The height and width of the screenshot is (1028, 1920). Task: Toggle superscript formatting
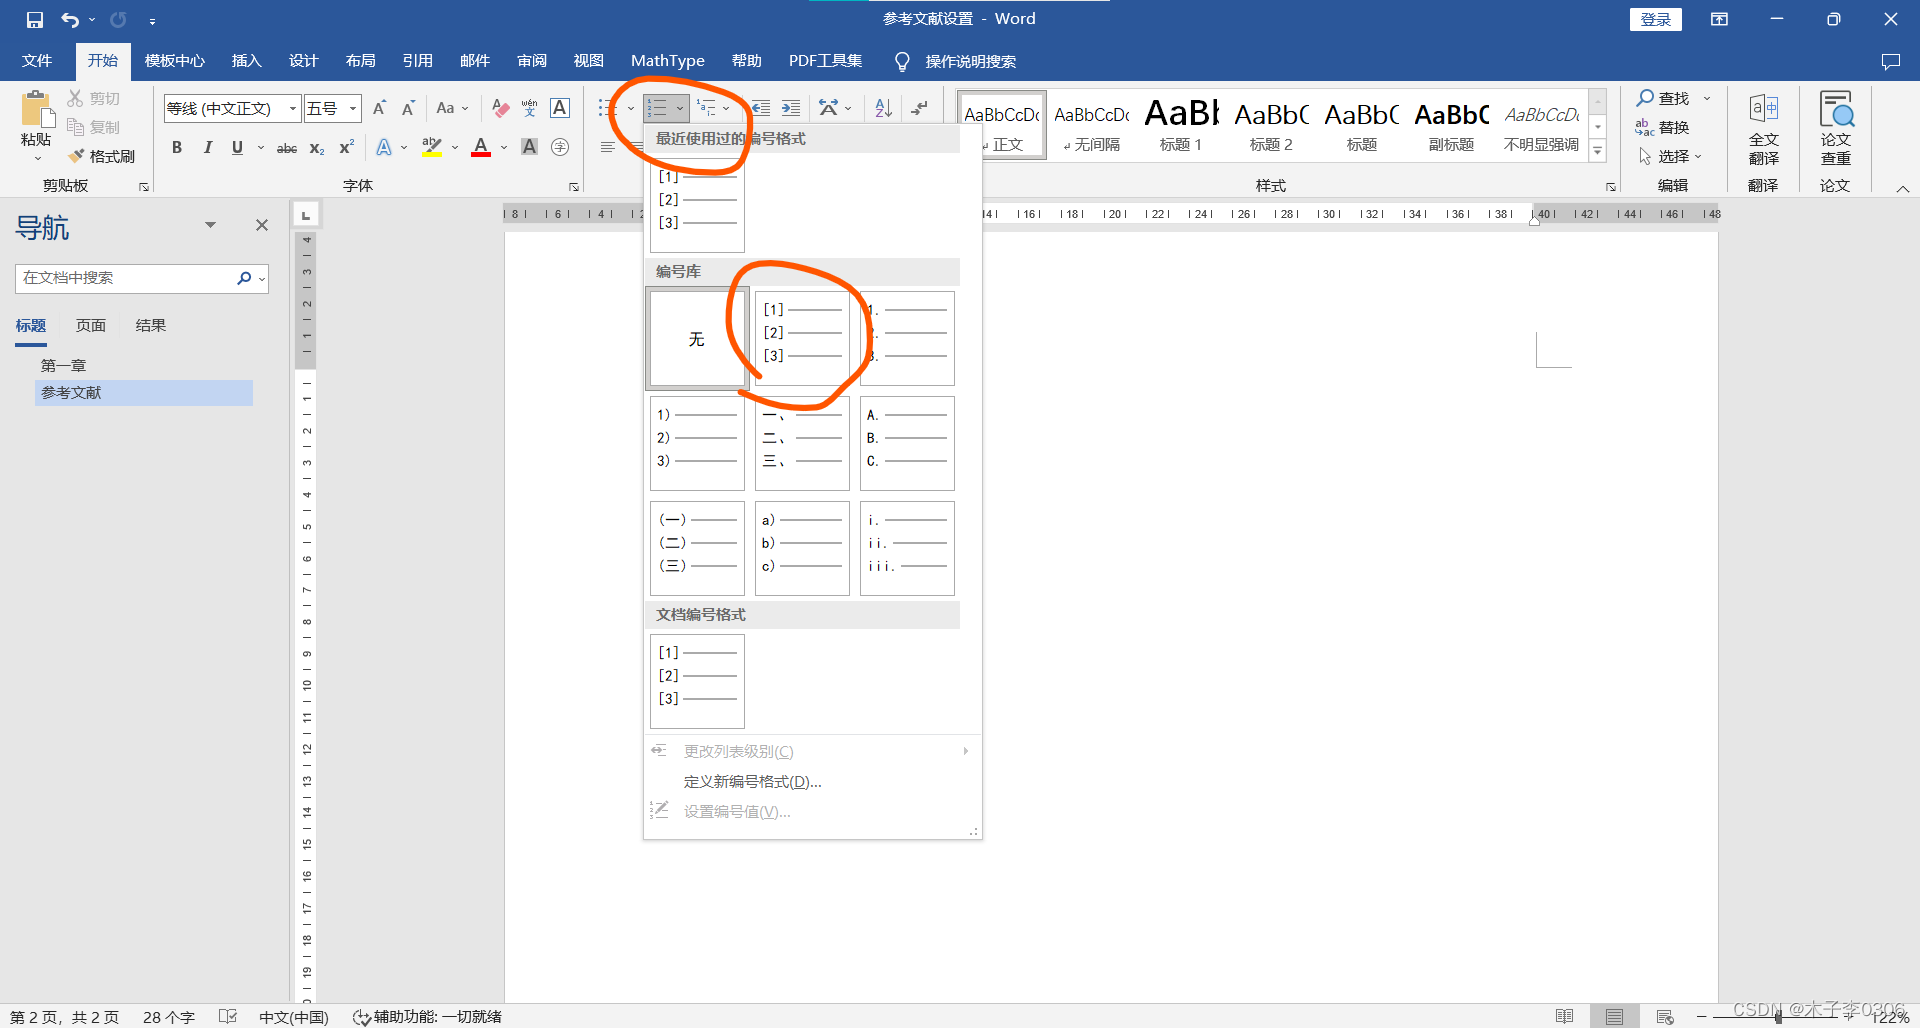coord(347,147)
